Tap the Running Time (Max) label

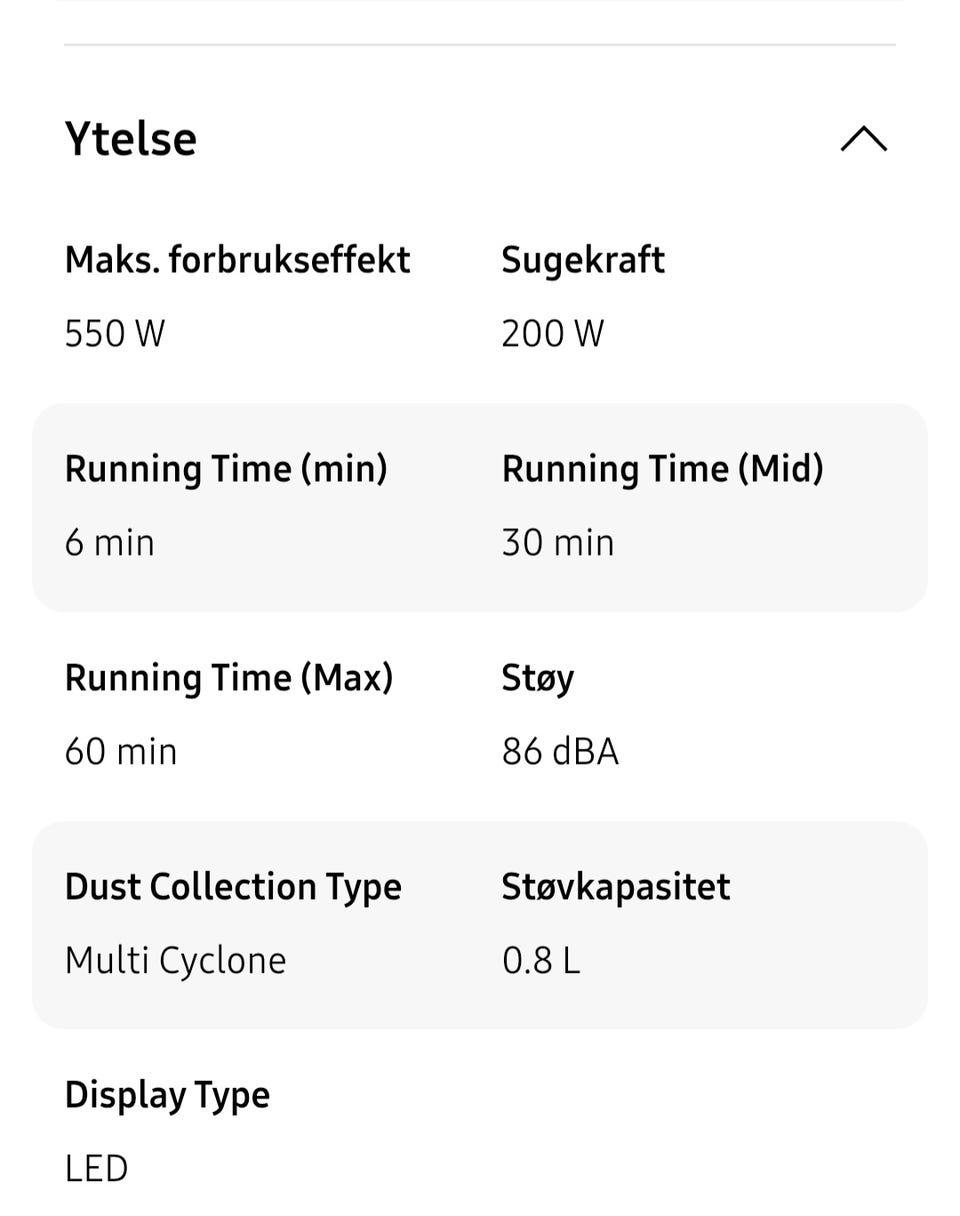(229, 678)
